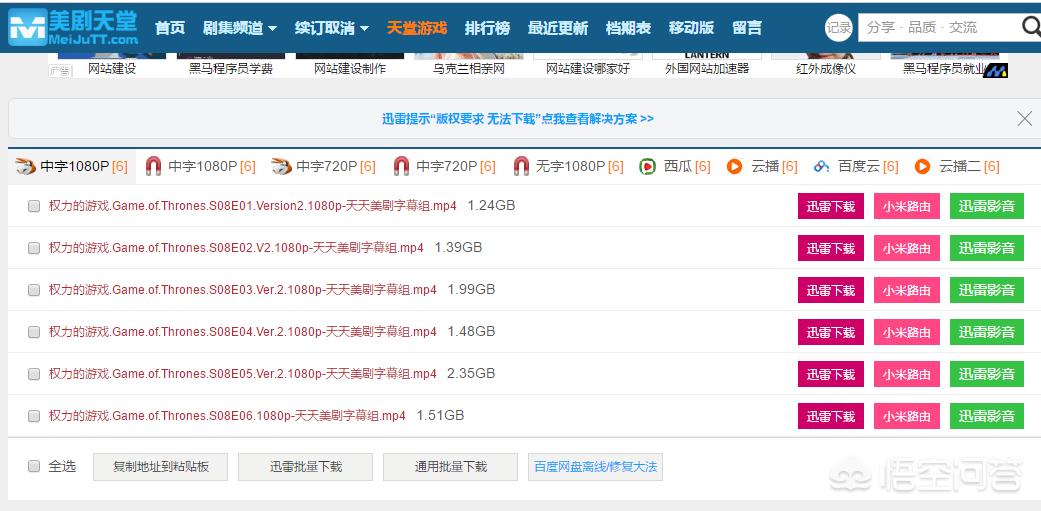Open the 百度网盘离线/修复大法 link
Image resolution: width=1041 pixels, height=511 pixels.
click(596, 467)
